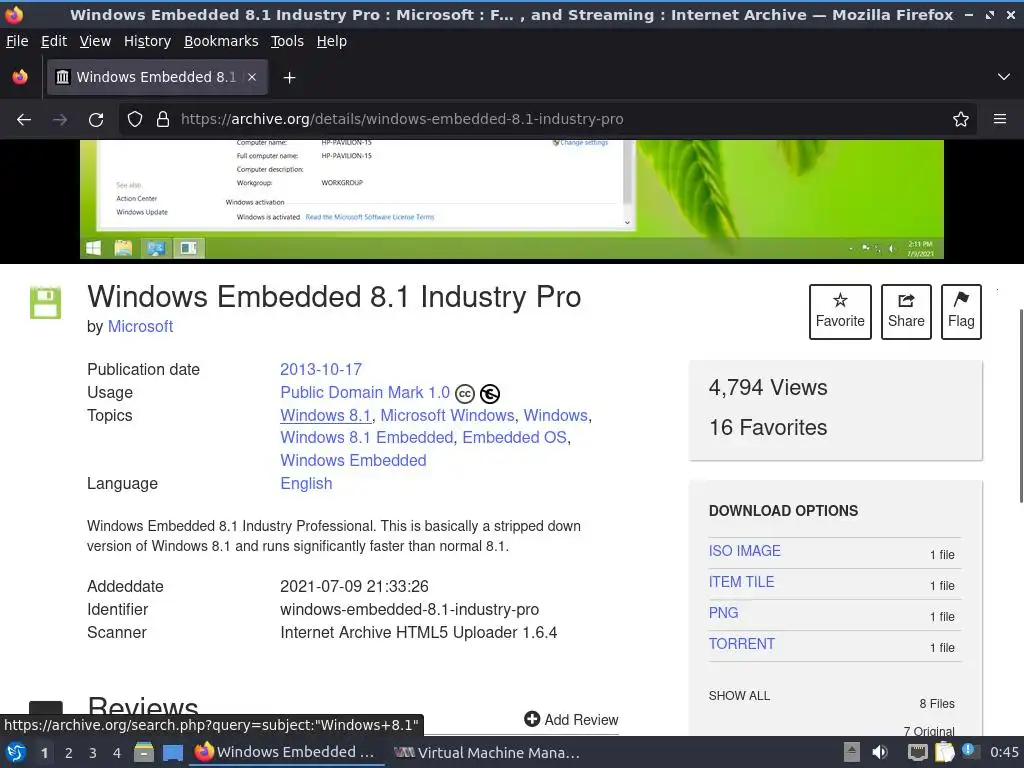Image resolution: width=1024 pixels, height=768 pixels.
Task: Switch to Virtual Machine Manager window
Action: coord(487,753)
